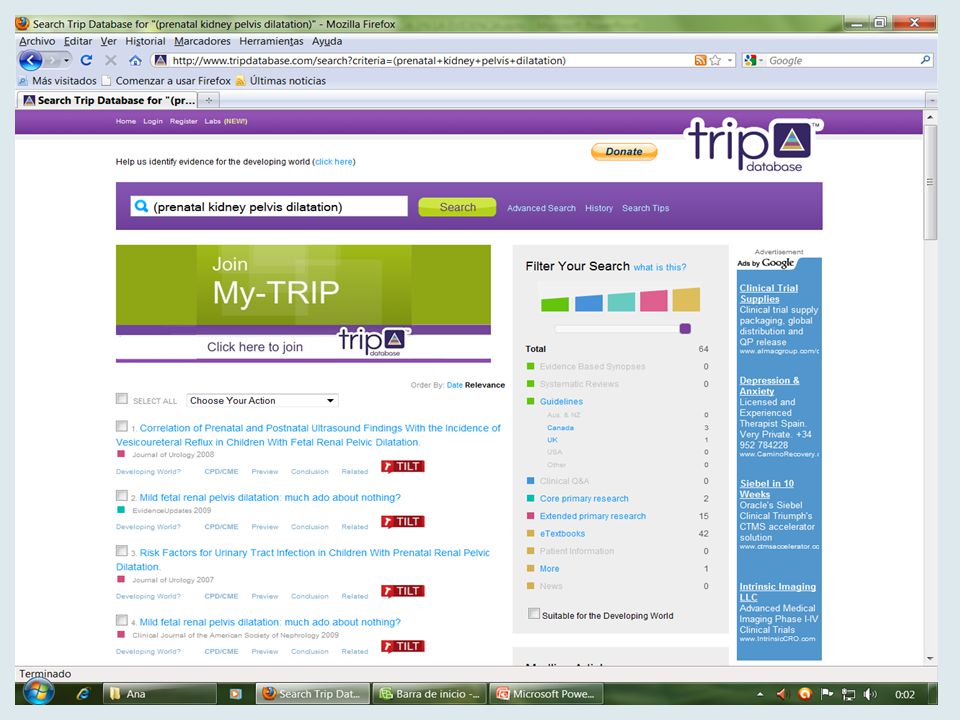Click the green Search button
This screenshot has height=720, width=960.
tap(457, 207)
